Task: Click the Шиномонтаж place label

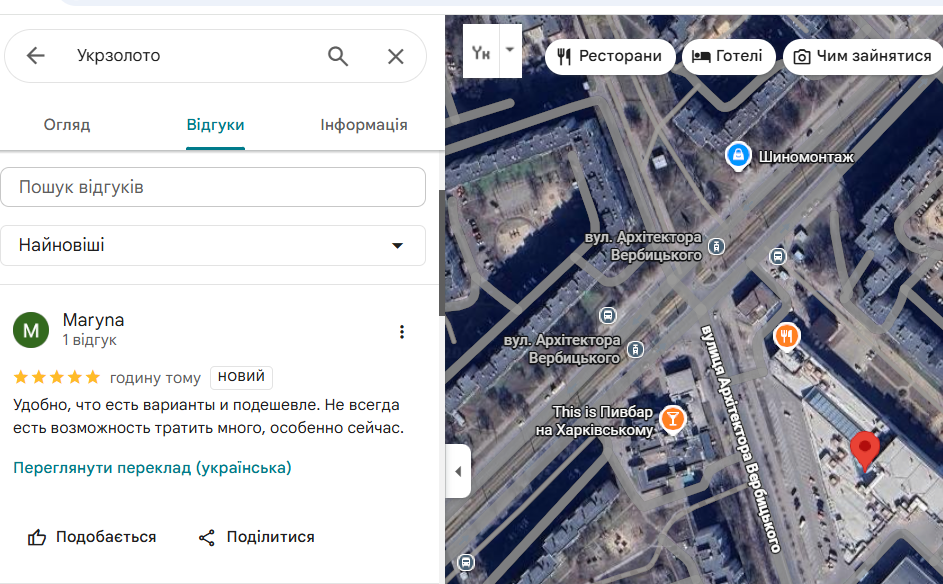Action: coord(806,157)
